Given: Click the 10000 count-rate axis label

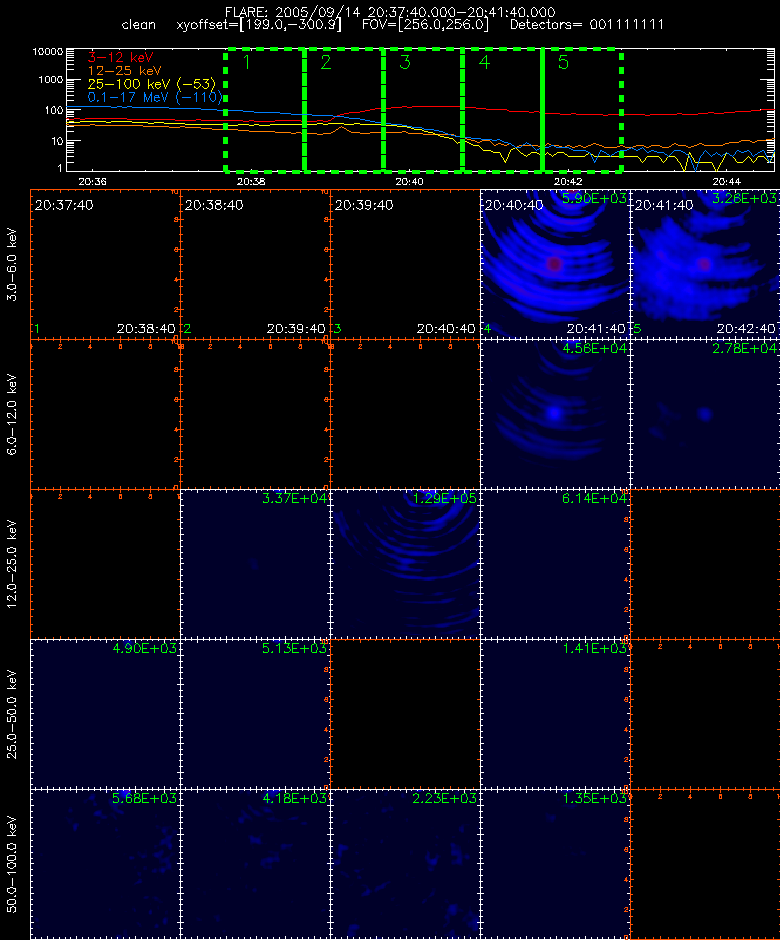Looking at the screenshot, I should tap(47, 52).
